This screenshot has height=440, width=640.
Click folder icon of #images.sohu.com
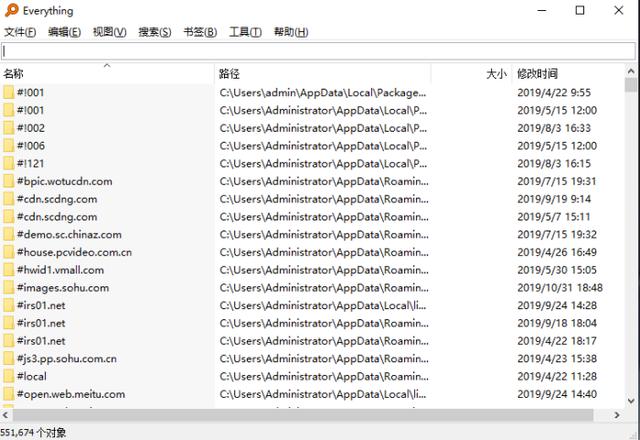[x=9, y=288]
